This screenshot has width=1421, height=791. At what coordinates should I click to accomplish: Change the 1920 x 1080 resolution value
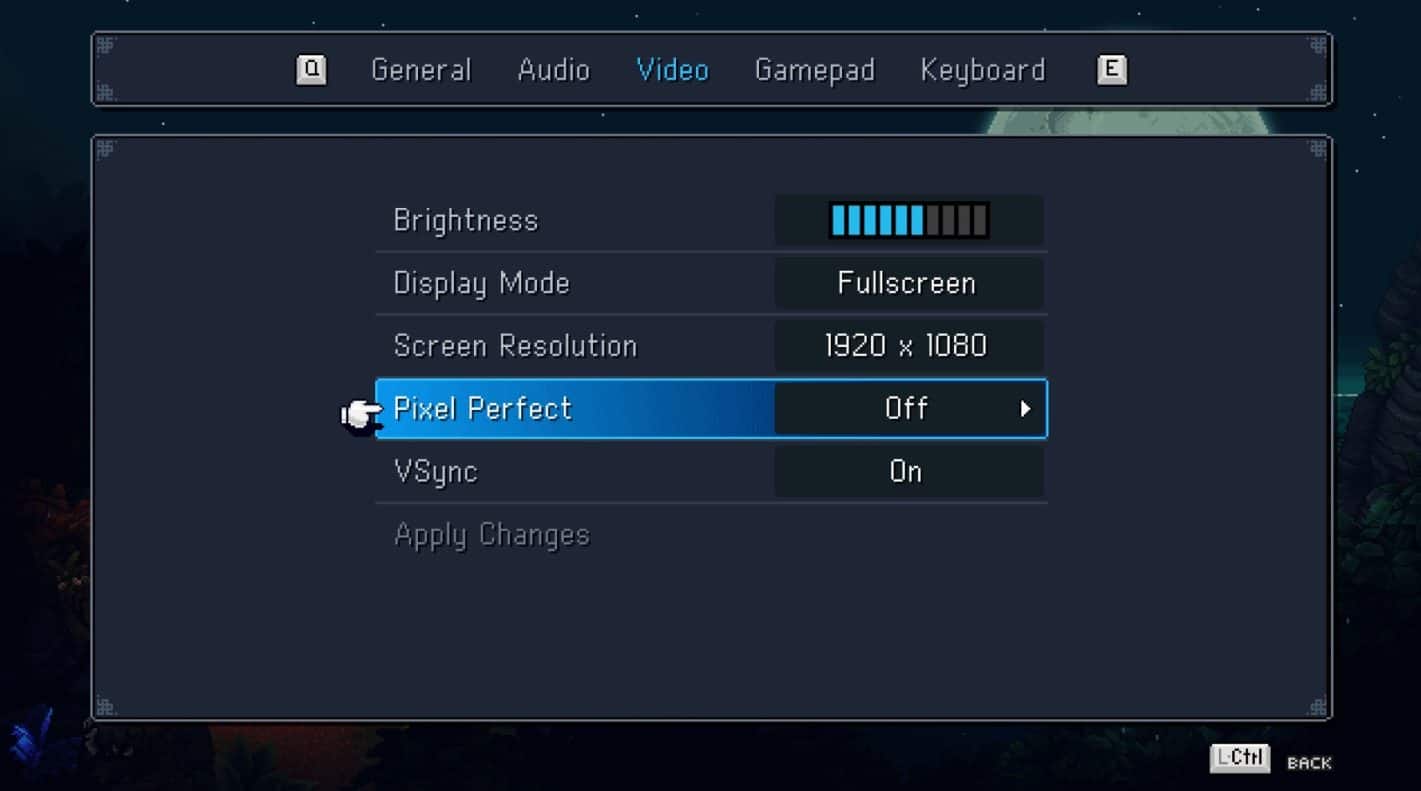click(x=907, y=346)
